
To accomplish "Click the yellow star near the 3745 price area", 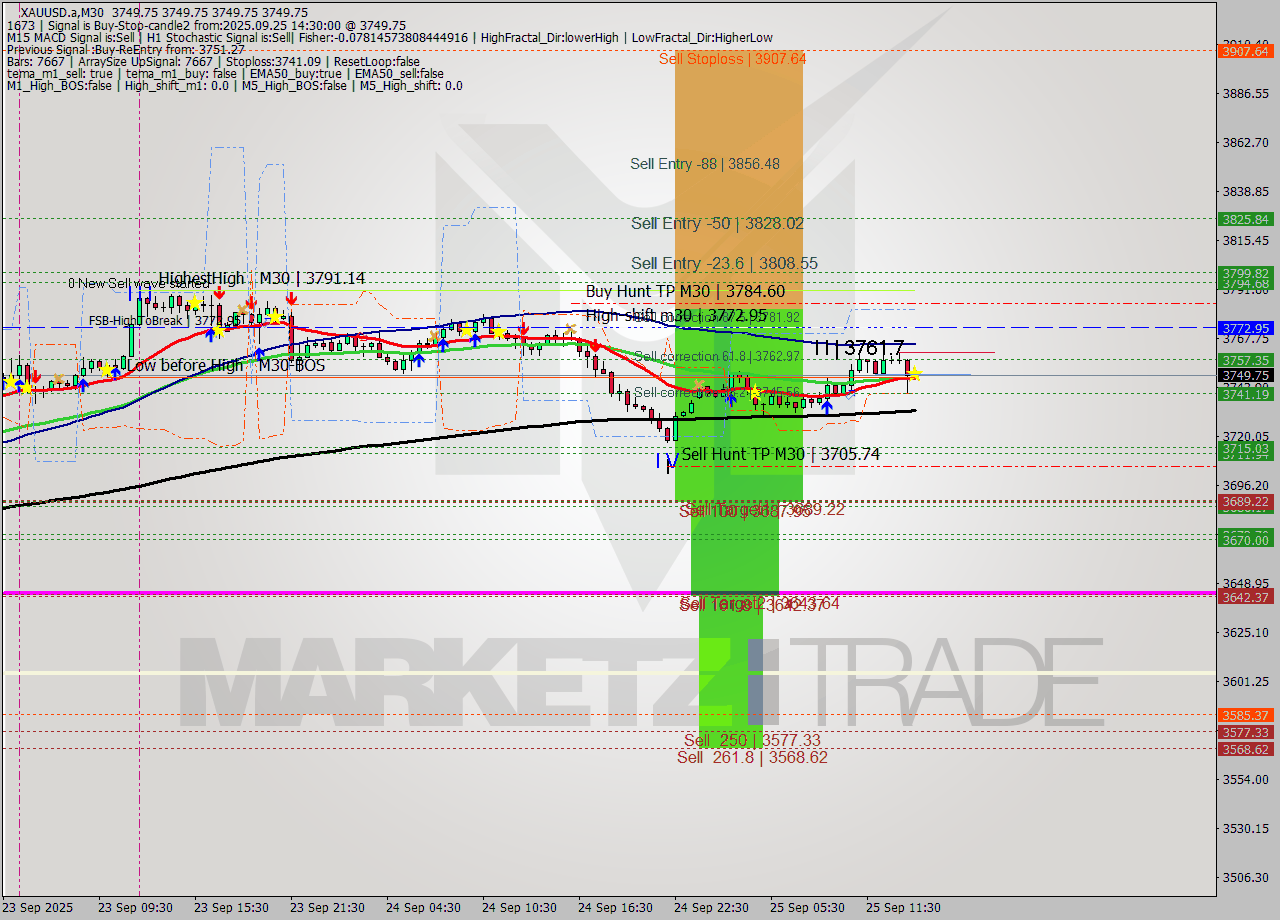I will [x=755, y=392].
